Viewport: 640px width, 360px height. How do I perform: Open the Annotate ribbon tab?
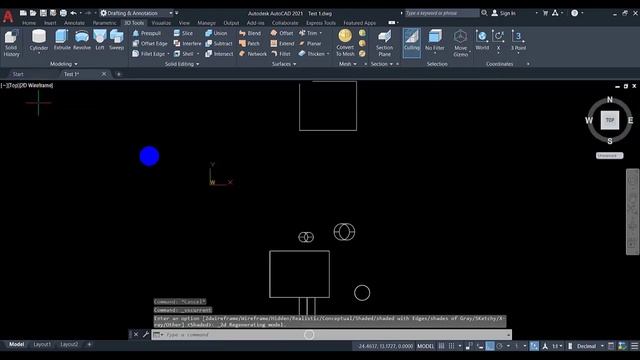click(x=74, y=23)
